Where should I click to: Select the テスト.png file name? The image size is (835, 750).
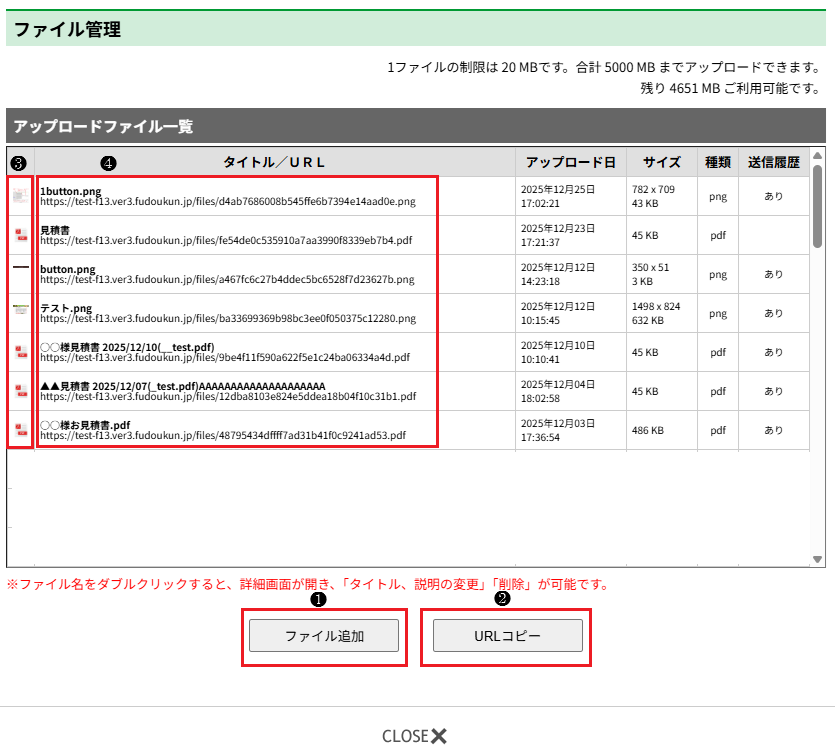[66, 307]
